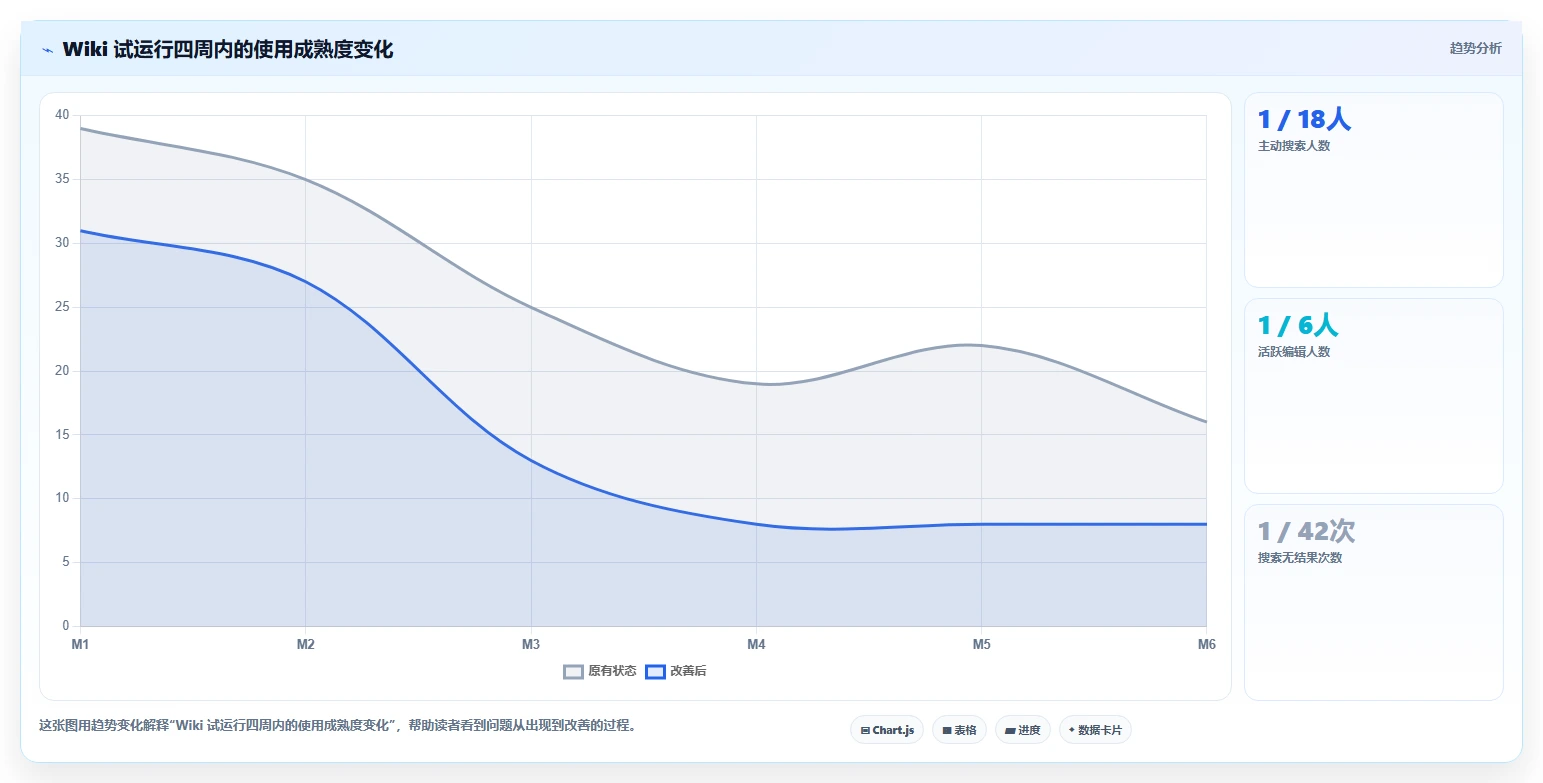The image size is (1543, 783).
Task: Click the y-axis value 25
Action: tap(62, 307)
